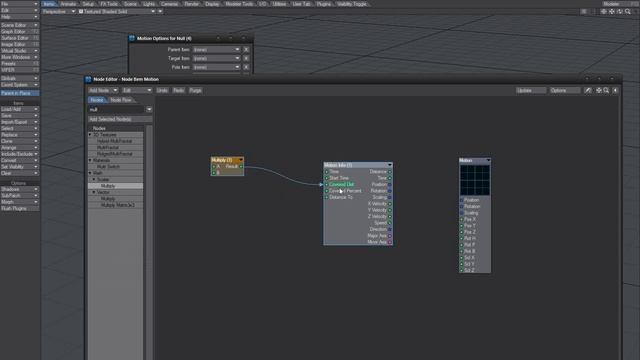Click the Motion node preview thumbnail

475,180
